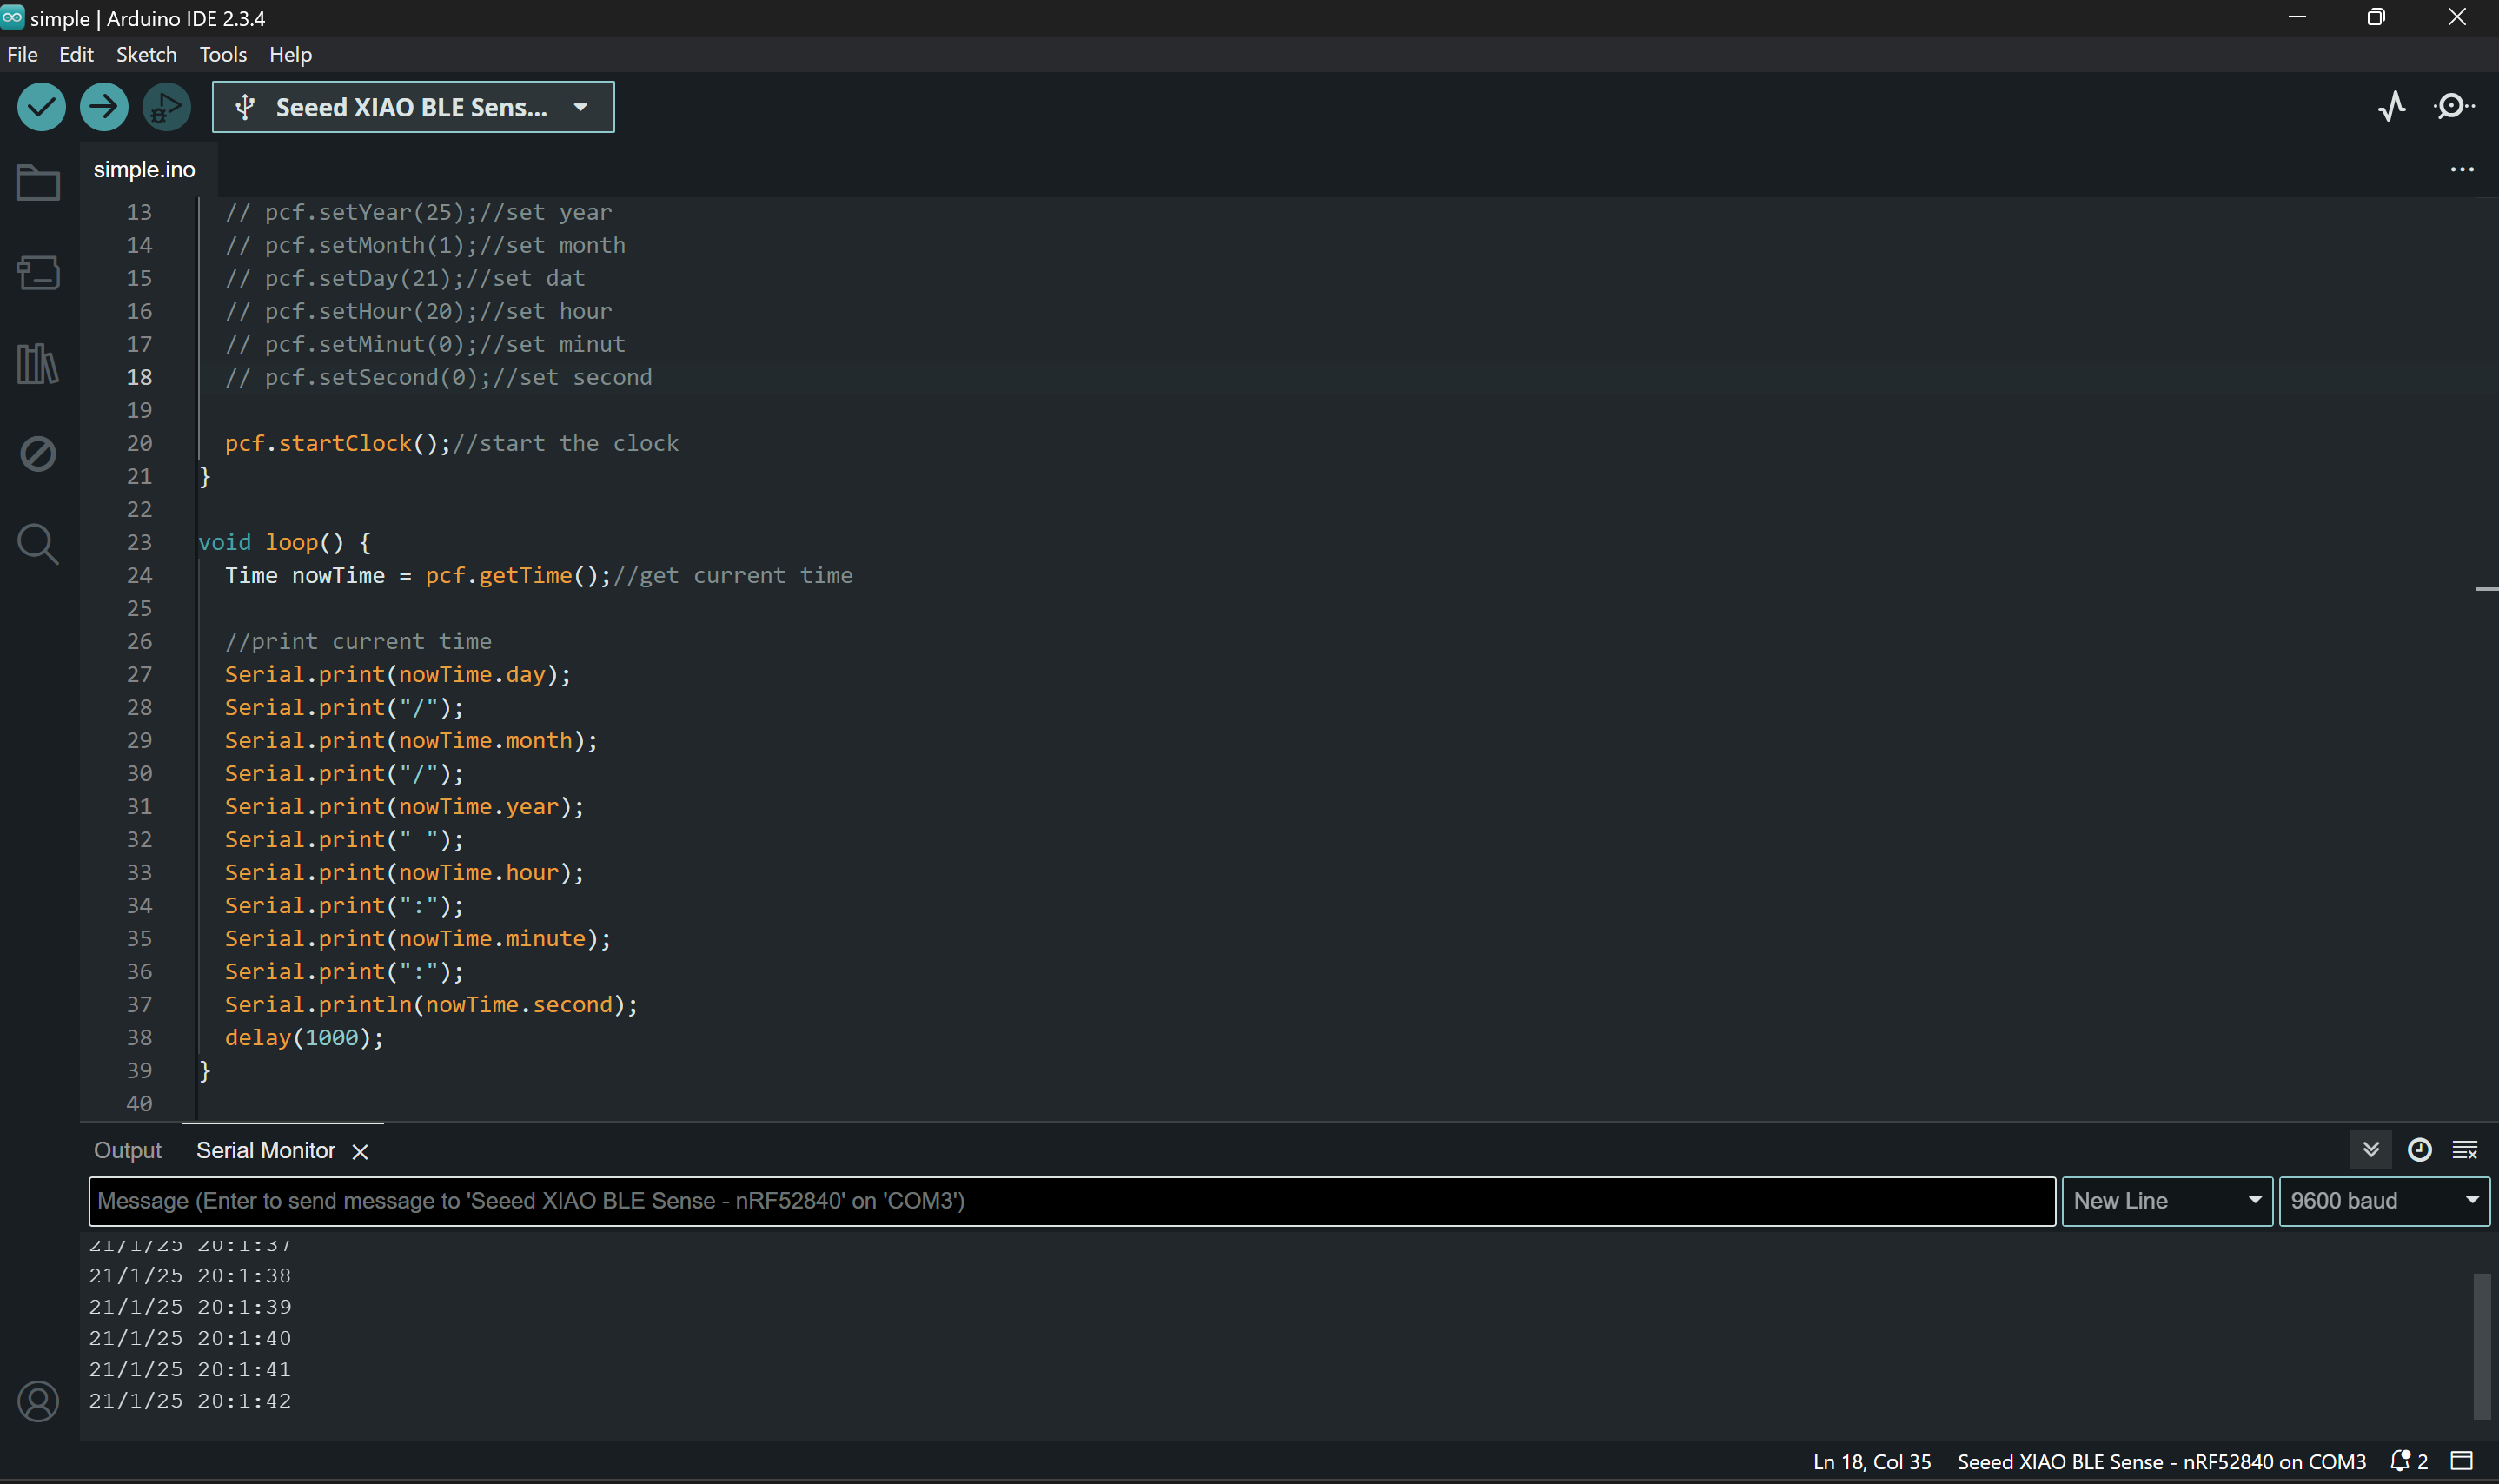Open the Seeed XIAO BLE board selector dropdown
2499x1484 pixels.
(x=413, y=107)
